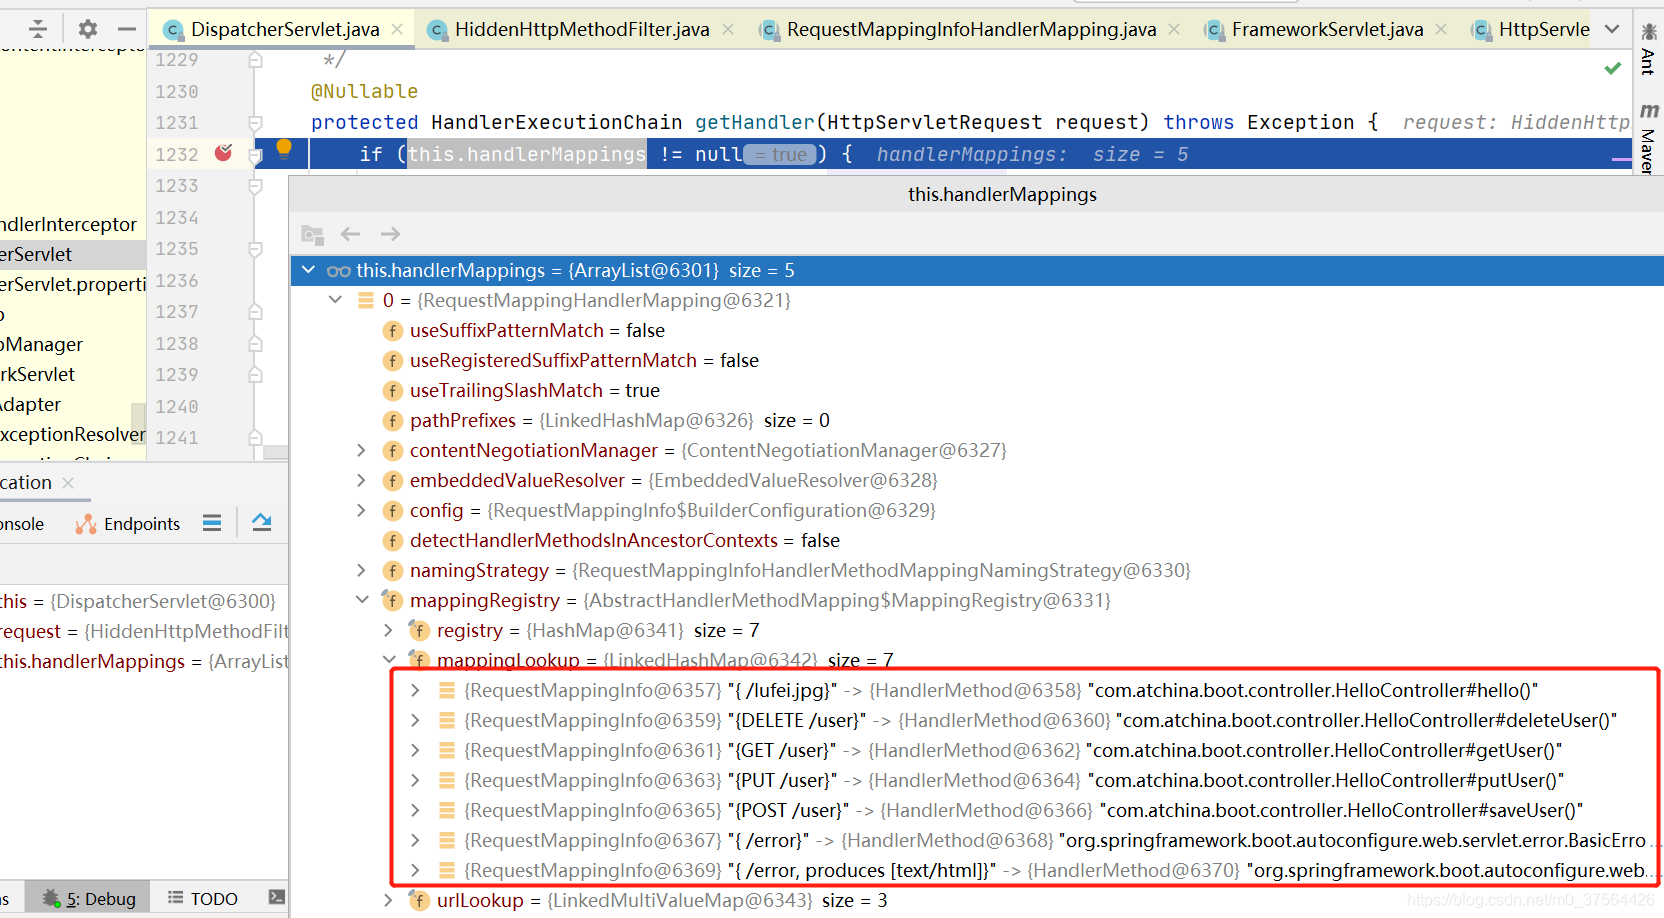Click the this.handlerMappings ArrayList watch entry
1664x918 pixels.
point(144,661)
